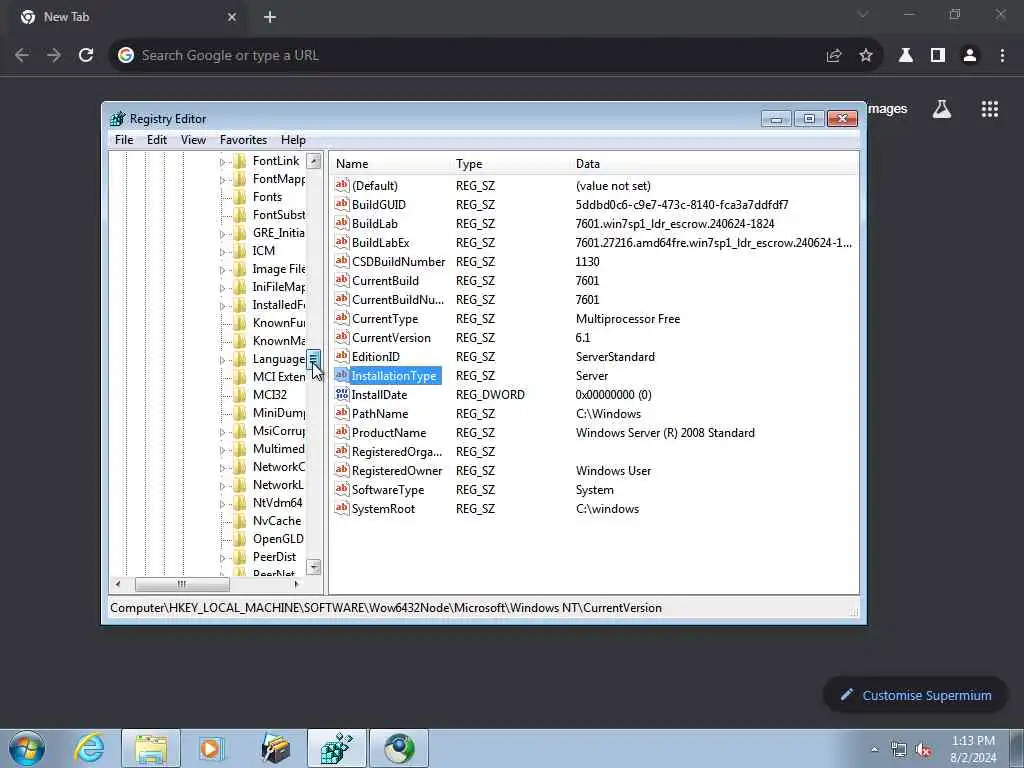Viewport: 1024px width, 768px height.
Task: Open a new browser tab
Action: tap(270, 18)
